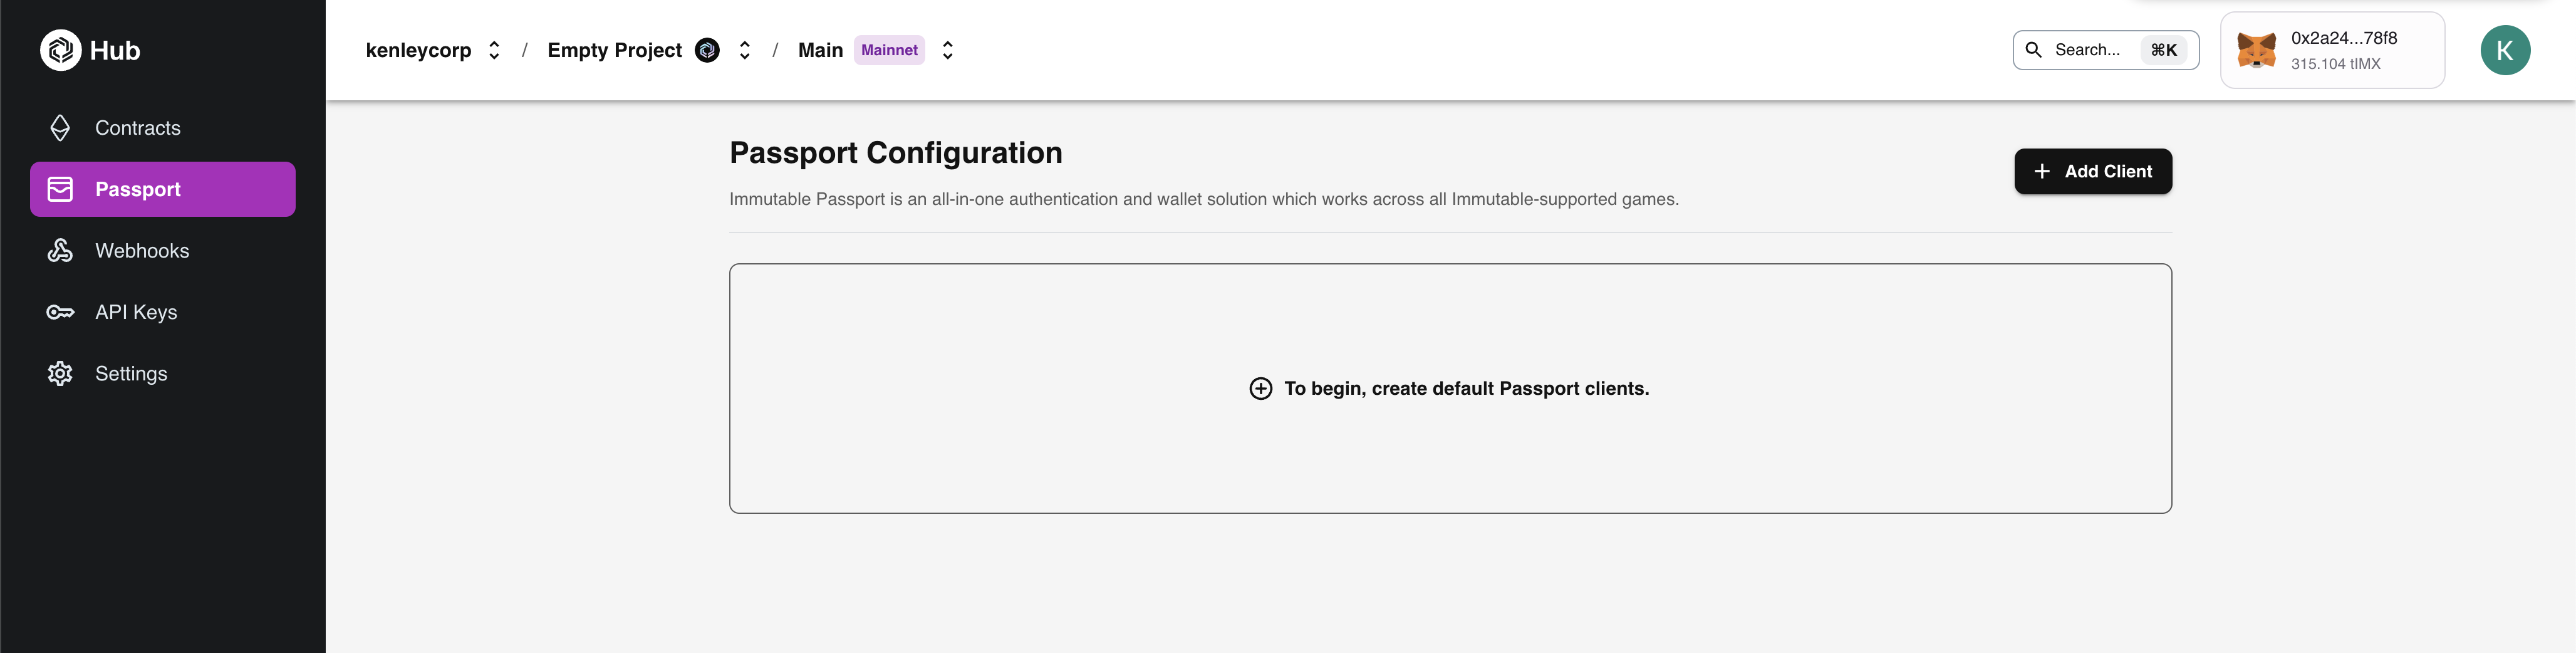Screen dimensions: 2576x653
Task: Expand the Empty Project switcher arrows
Action: click(x=745, y=50)
